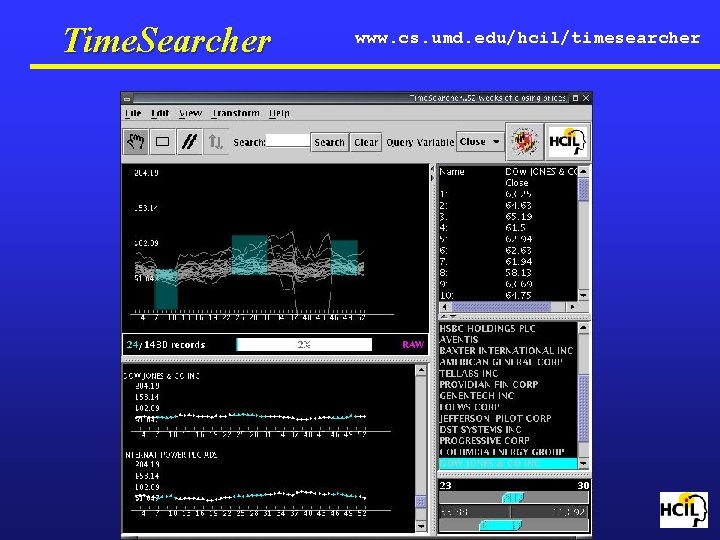Click the HCIL logo at slide corner
Image resolution: width=720 pixels, height=540 pixels.
(684, 509)
